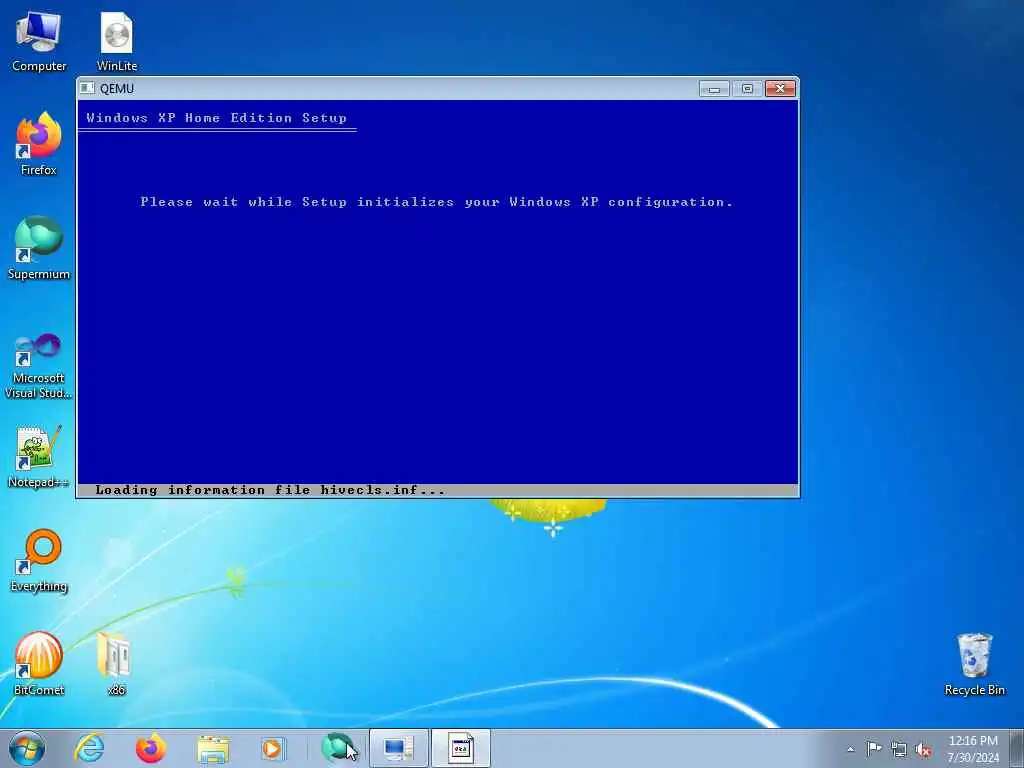Switch to the QEMU taskbar window button

tap(398, 748)
